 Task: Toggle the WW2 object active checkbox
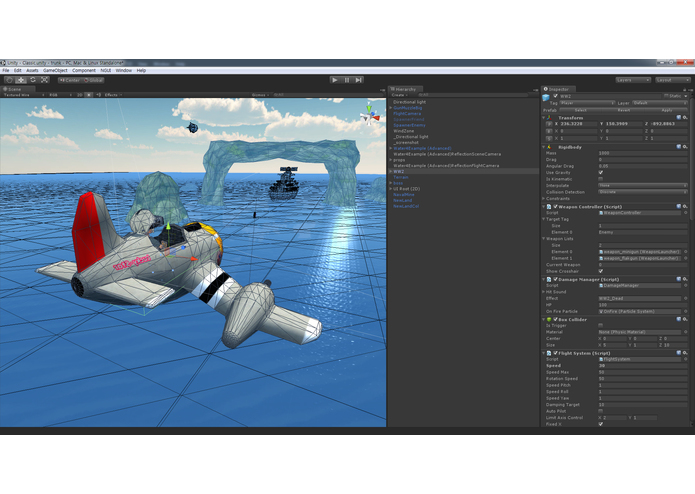click(555, 96)
